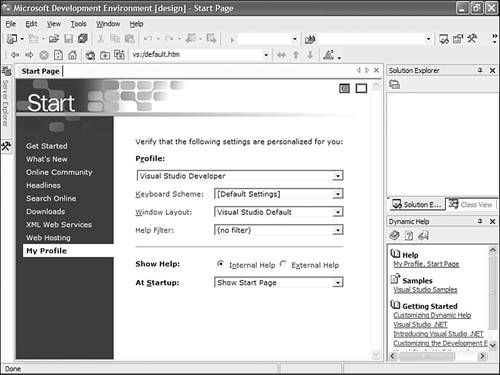Click the Save floppy disk icon
The width and height of the screenshot is (500, 375).
68,39
